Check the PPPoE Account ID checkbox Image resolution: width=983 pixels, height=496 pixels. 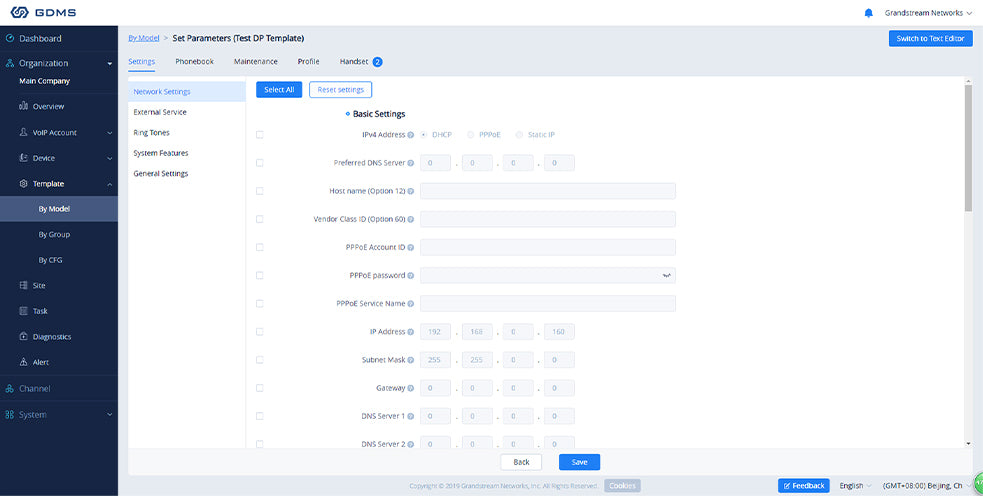(x=260, y=248)
